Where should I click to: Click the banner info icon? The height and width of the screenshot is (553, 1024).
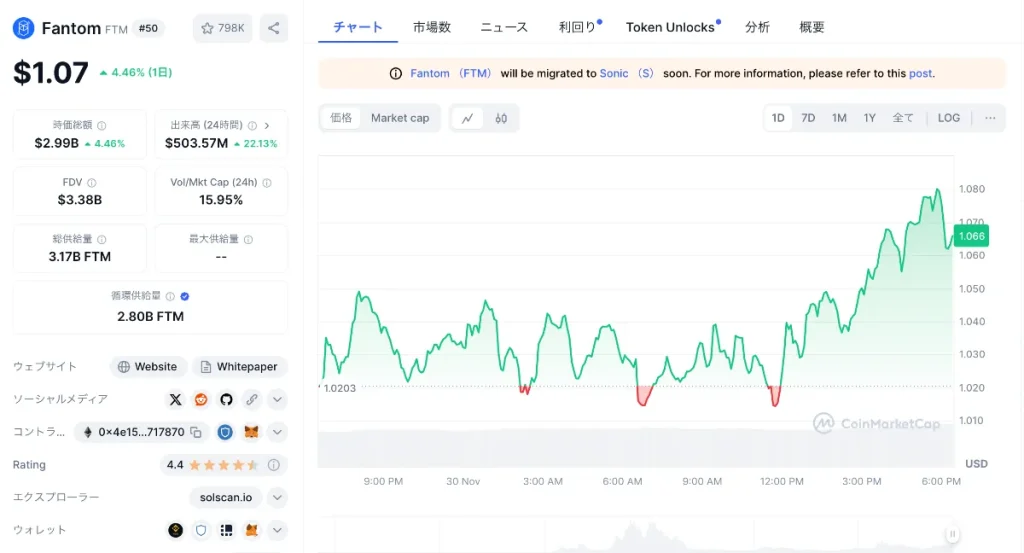click(x=396, y=74)
